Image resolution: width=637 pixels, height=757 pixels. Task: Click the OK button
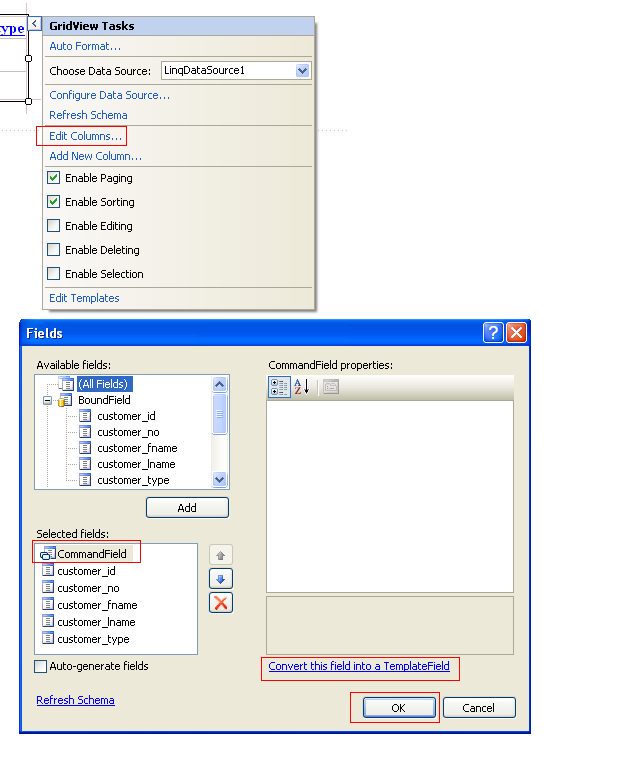pyautogui.click(x=399, y=708)
